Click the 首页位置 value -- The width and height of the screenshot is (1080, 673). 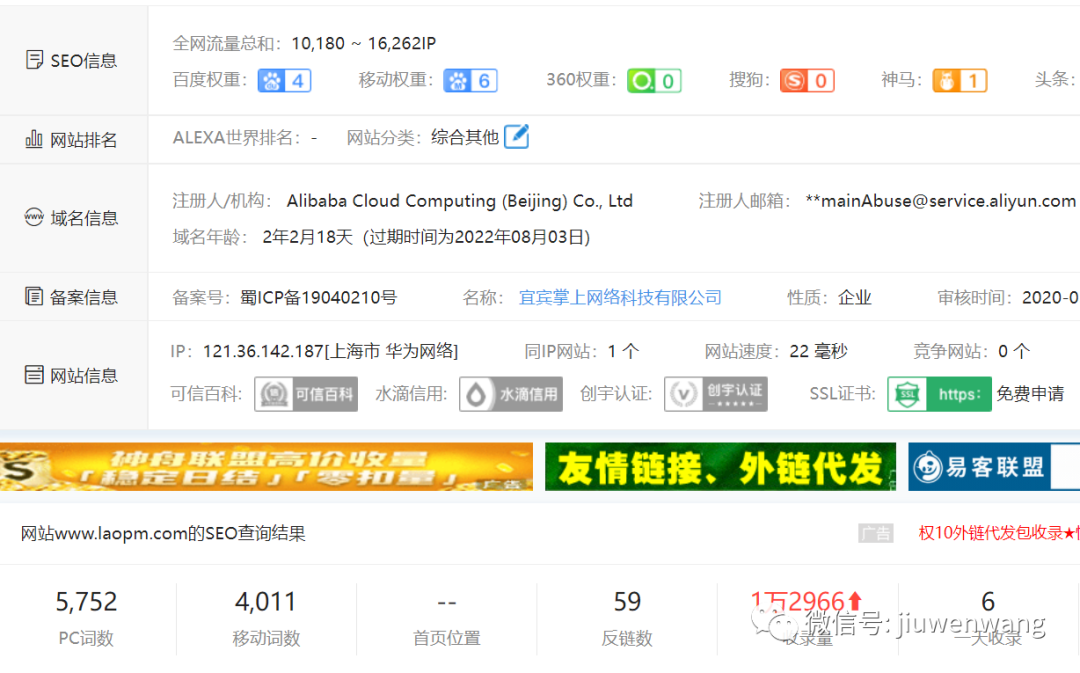point(446,603)
